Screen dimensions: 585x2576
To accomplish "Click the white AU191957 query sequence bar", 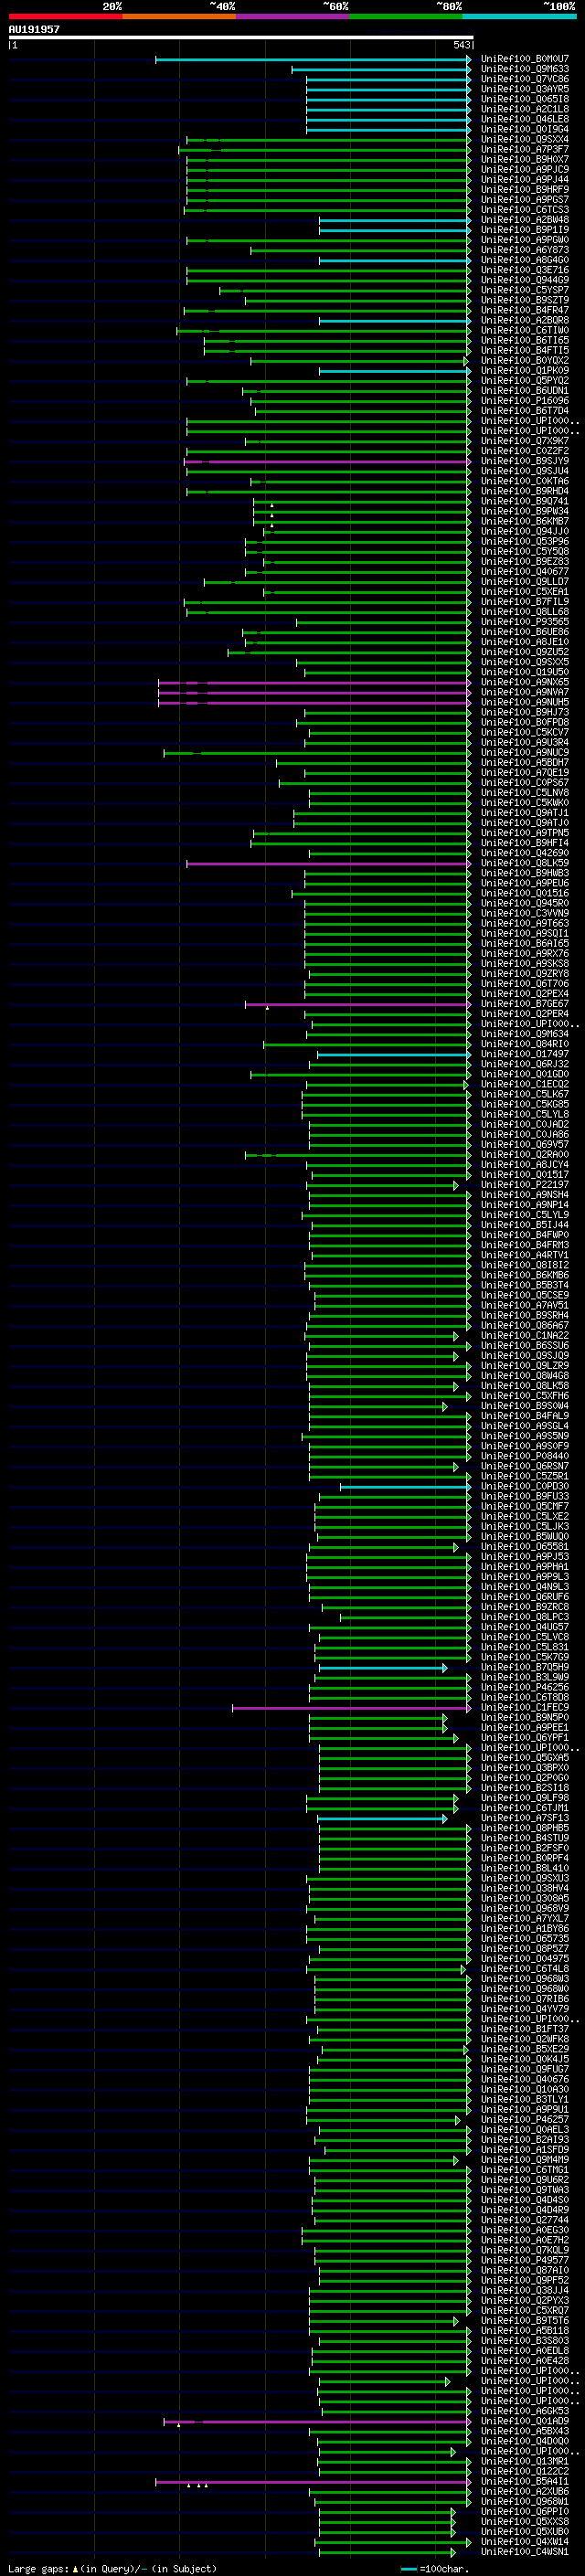I will click(241, 37).
